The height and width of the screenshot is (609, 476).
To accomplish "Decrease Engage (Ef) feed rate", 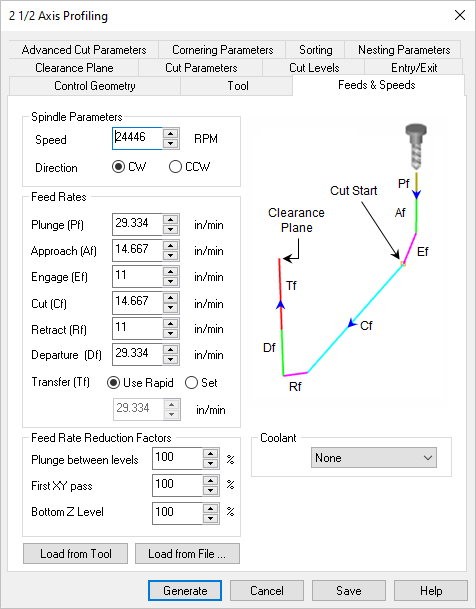I will [x=170, y=282].
